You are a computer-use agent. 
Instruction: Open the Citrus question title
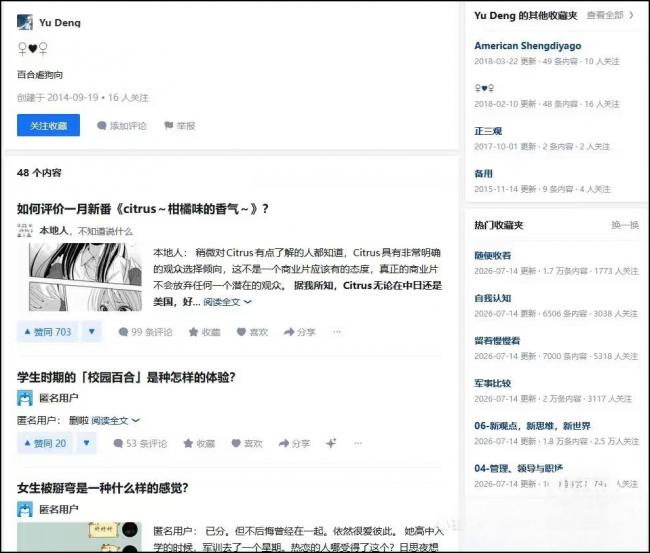point(143,209)
